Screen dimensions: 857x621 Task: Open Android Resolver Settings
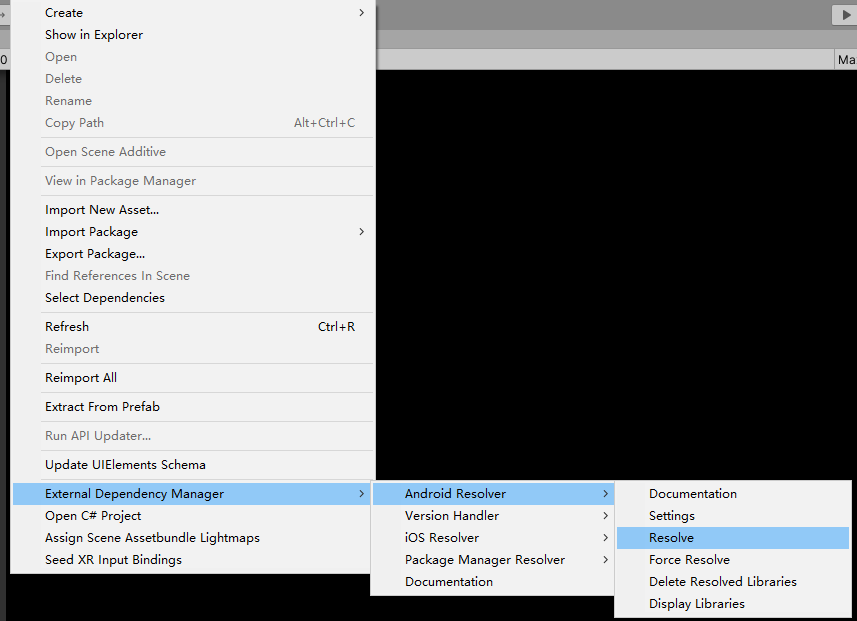click(x=670, y=515)
